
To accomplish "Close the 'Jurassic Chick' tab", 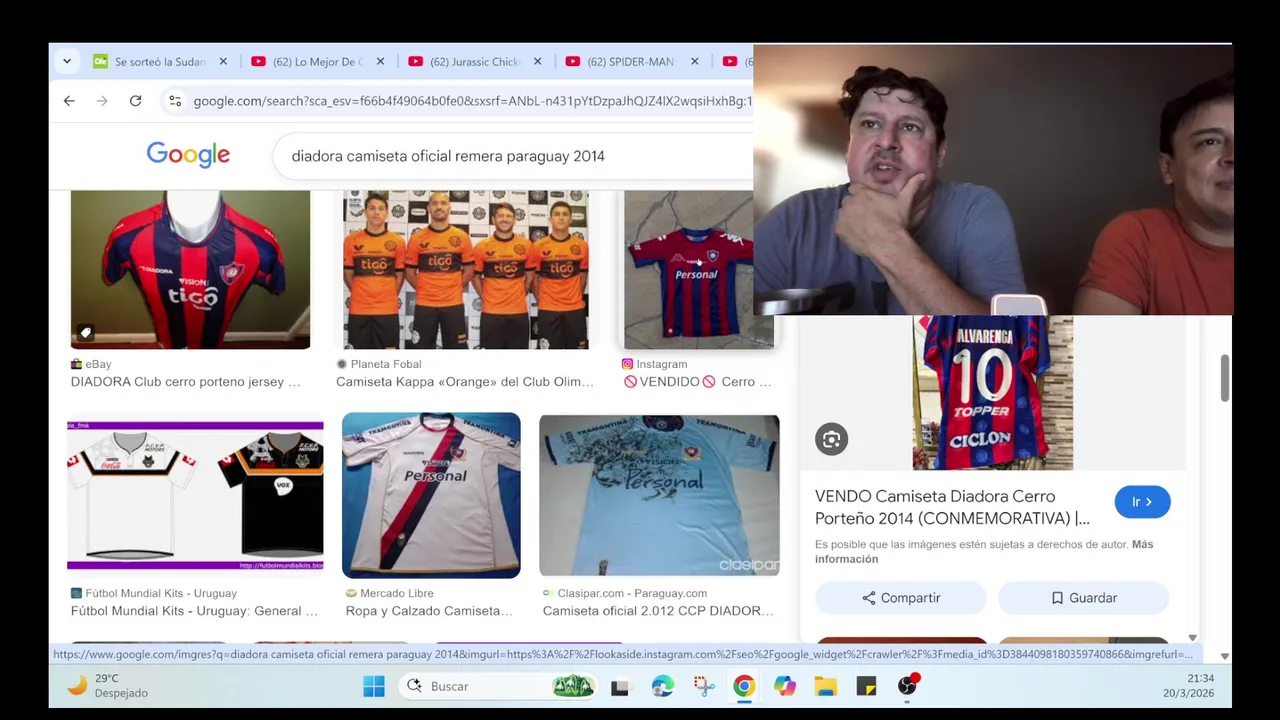I will pos(537,61).
